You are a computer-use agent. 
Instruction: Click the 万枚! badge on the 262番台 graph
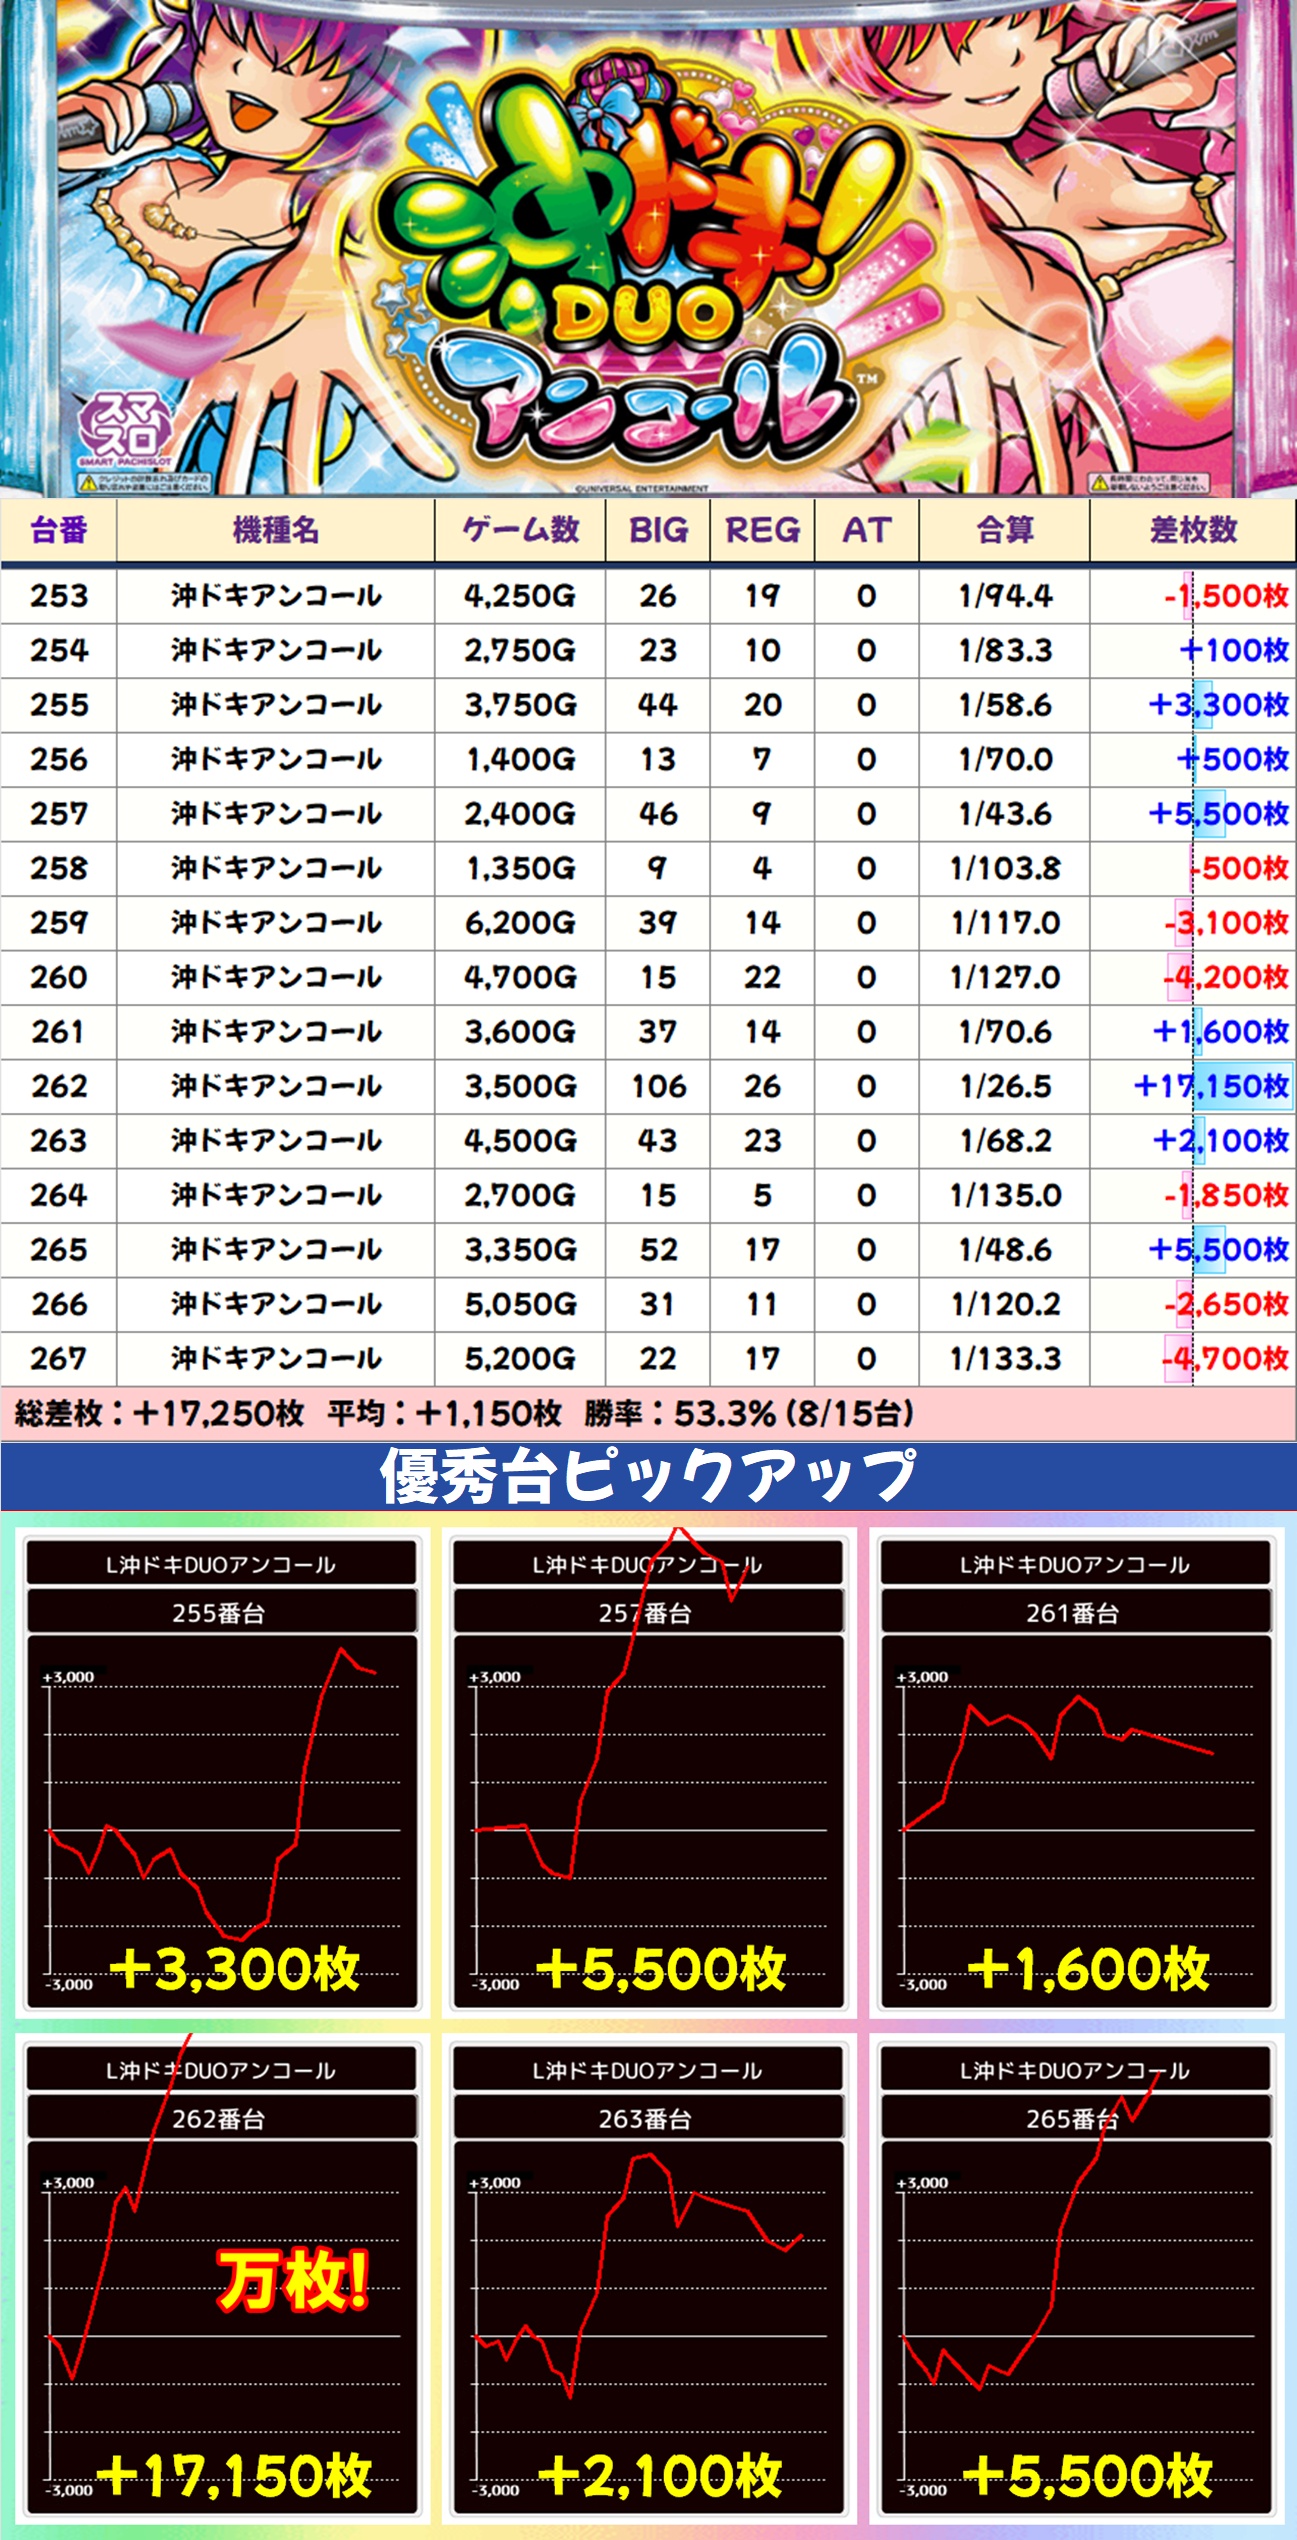[x=293, y=2282]
